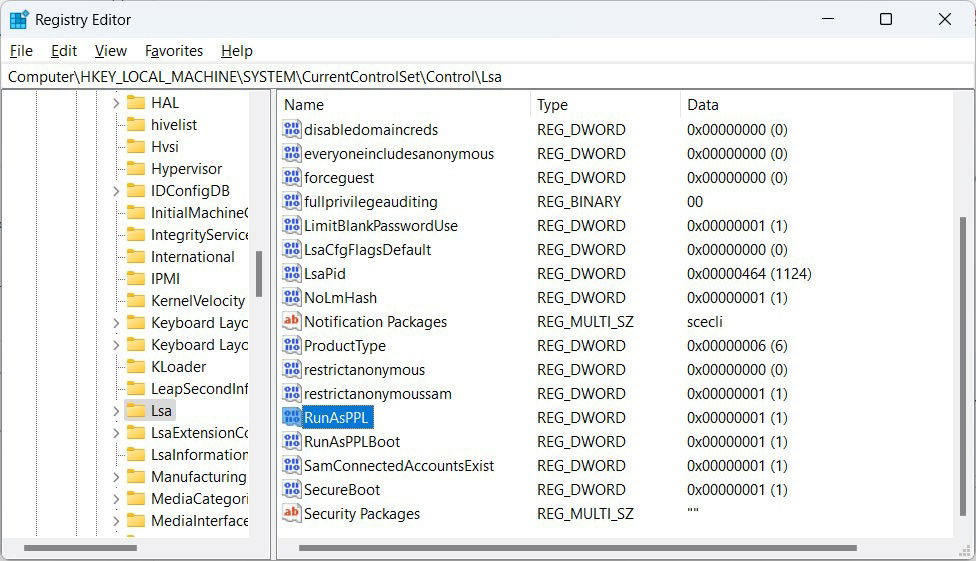
Task: Select the Hvsi key
Action: click(165, 146)
